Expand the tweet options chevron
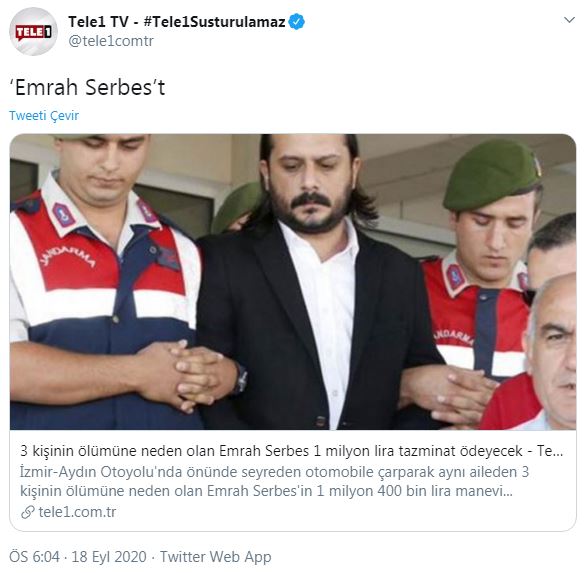The width and height of the screenshot is (587, 573). (x=569, y=20)
